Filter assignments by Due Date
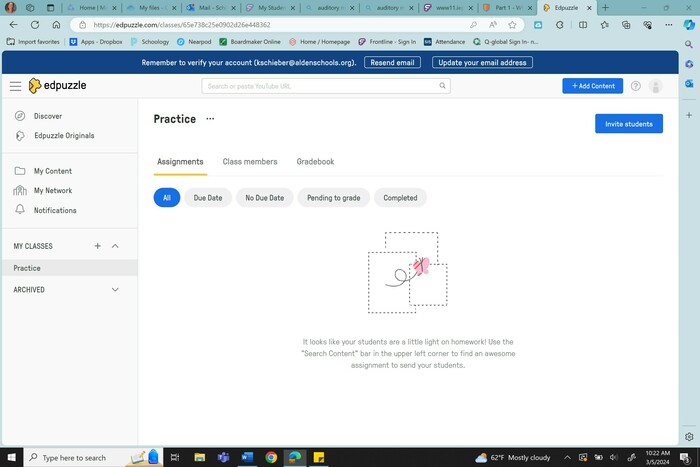700x467 pixels. tap(208, 198)
